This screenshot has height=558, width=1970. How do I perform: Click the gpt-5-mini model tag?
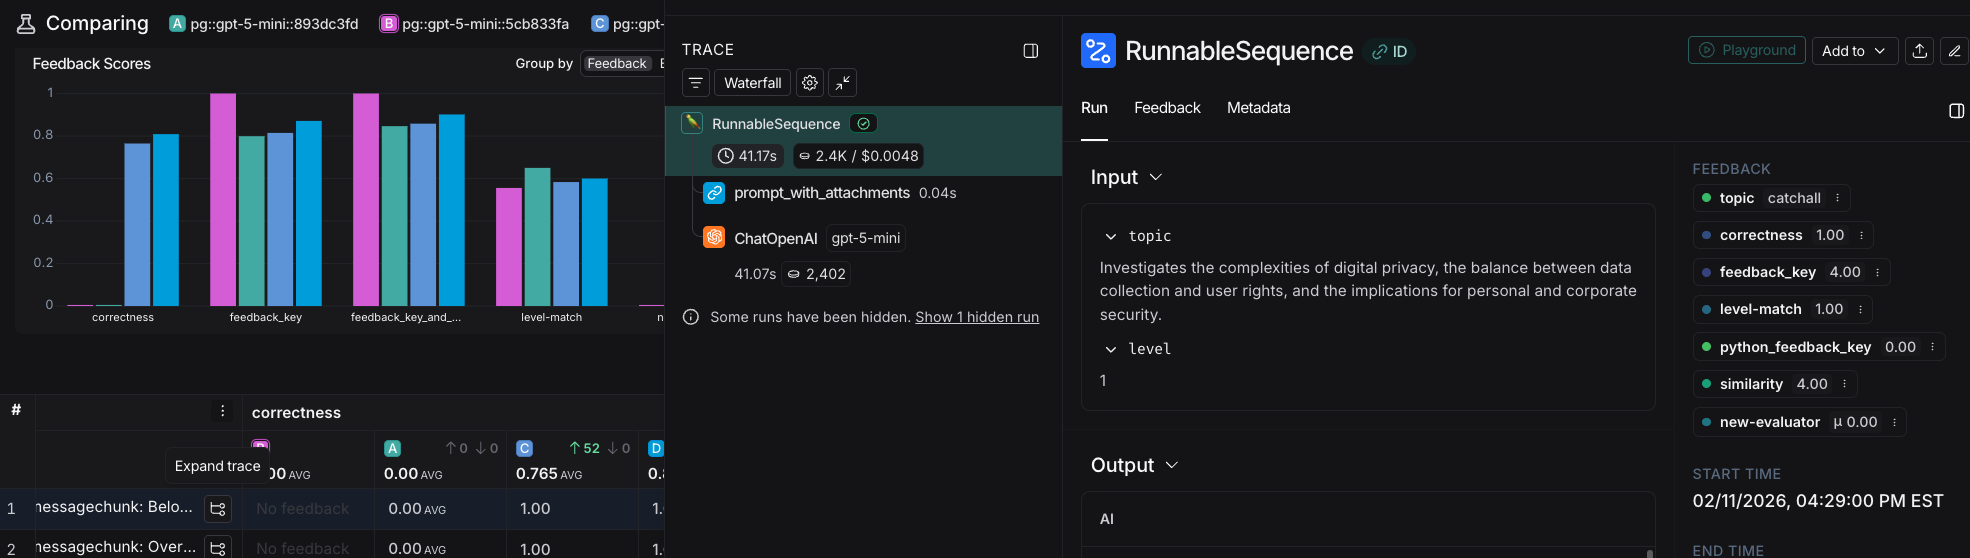[x=866, y=238]
